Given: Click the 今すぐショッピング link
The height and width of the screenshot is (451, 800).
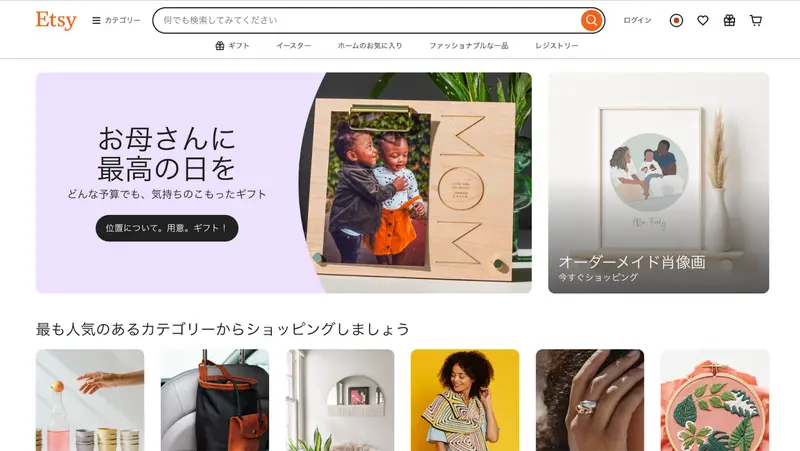Looking at the screenshot, I should click(x=597, y=277).
